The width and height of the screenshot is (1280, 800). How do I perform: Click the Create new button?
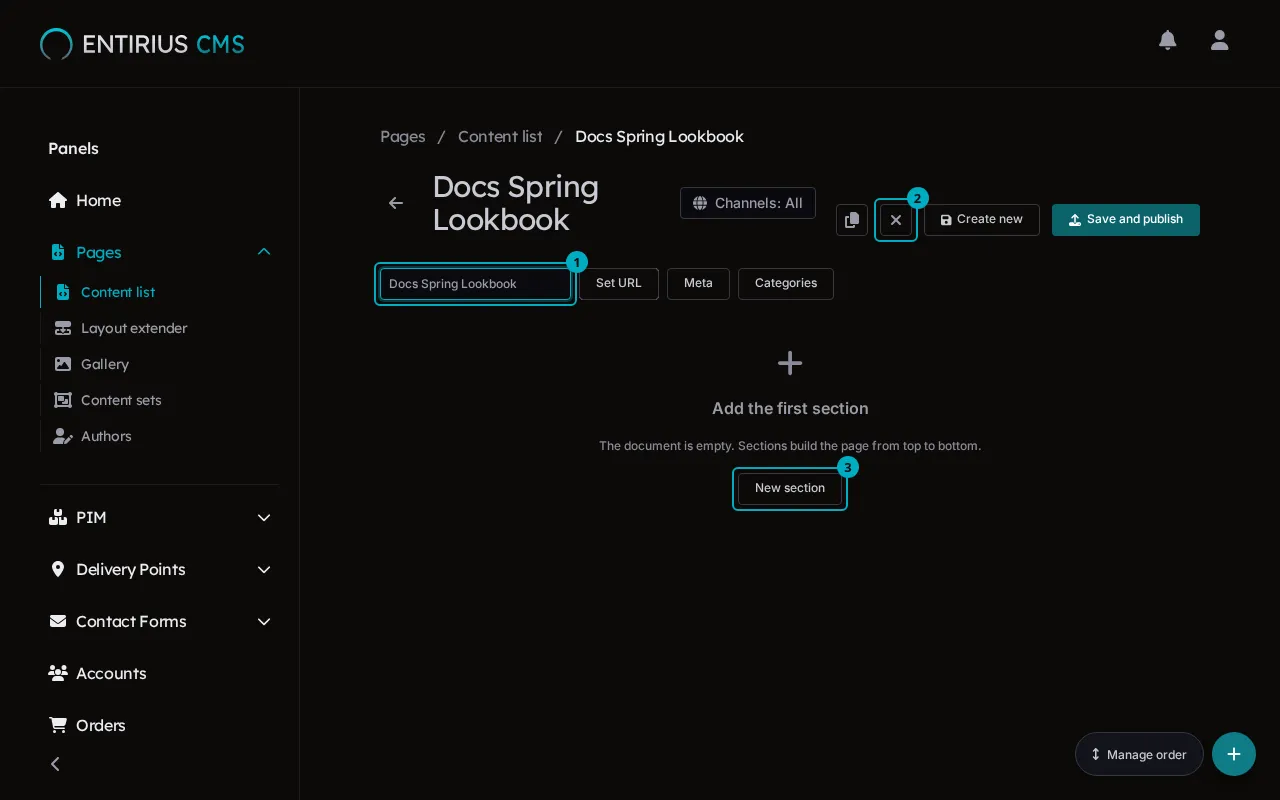pos(982,220)
